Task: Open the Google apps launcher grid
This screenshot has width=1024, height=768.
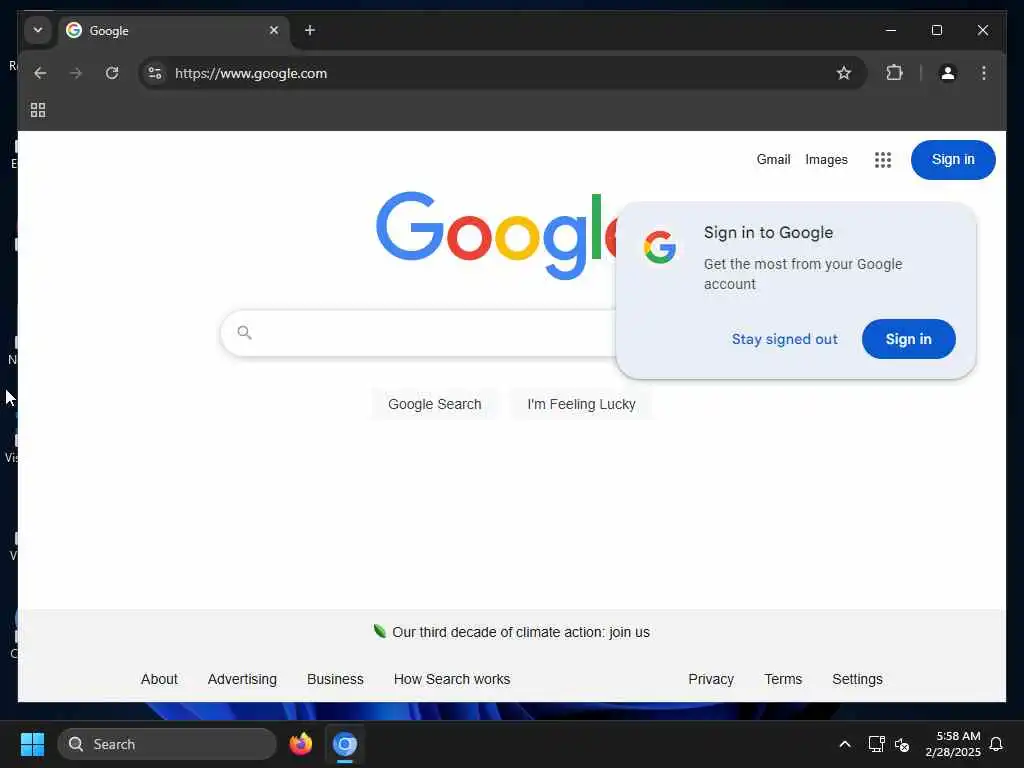Action: (883, 159)
